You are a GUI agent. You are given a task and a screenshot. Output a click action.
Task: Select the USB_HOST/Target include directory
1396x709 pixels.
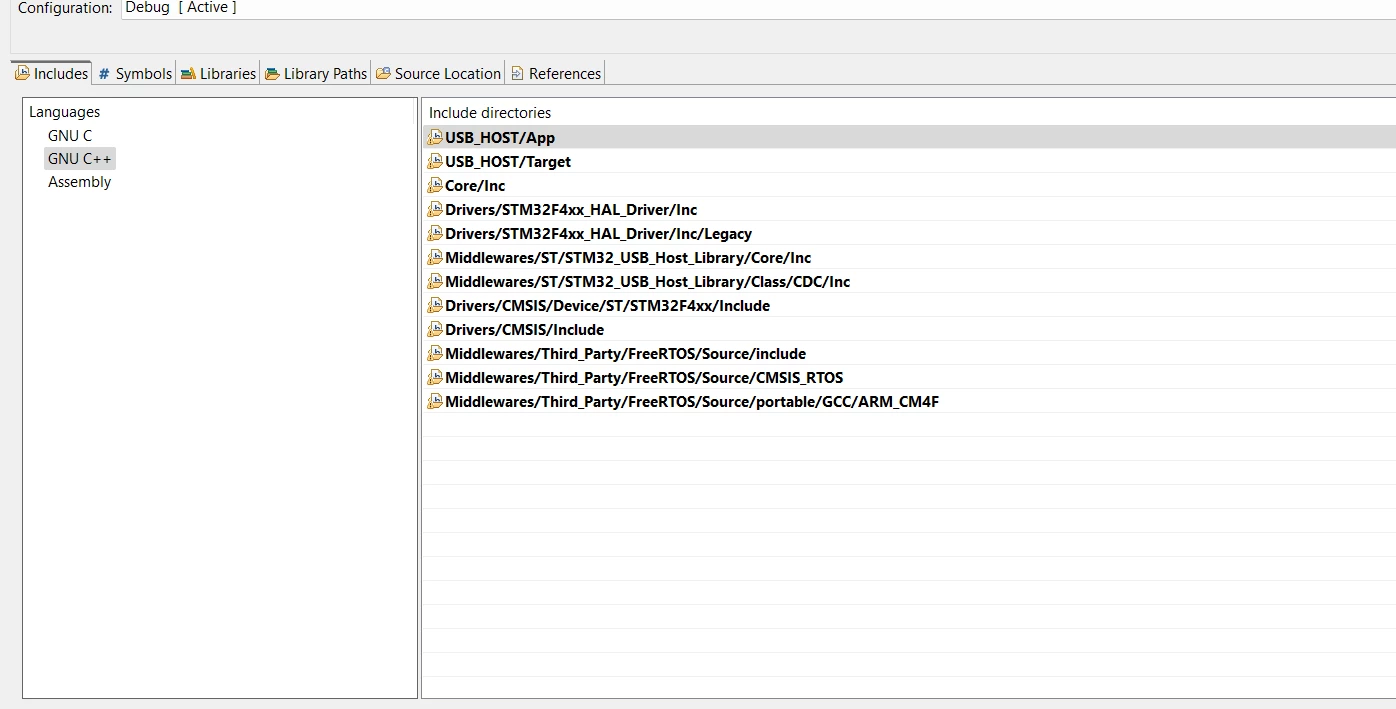pyautogui.click(x=909, y=161)
